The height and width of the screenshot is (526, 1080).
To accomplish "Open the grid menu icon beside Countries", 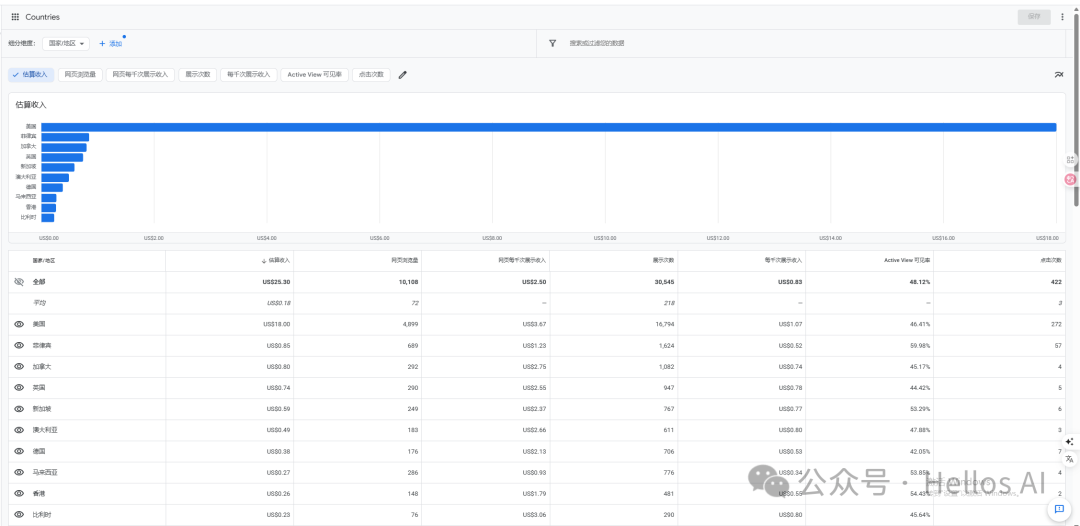I will pyautogui.click(x=15, y=17).
